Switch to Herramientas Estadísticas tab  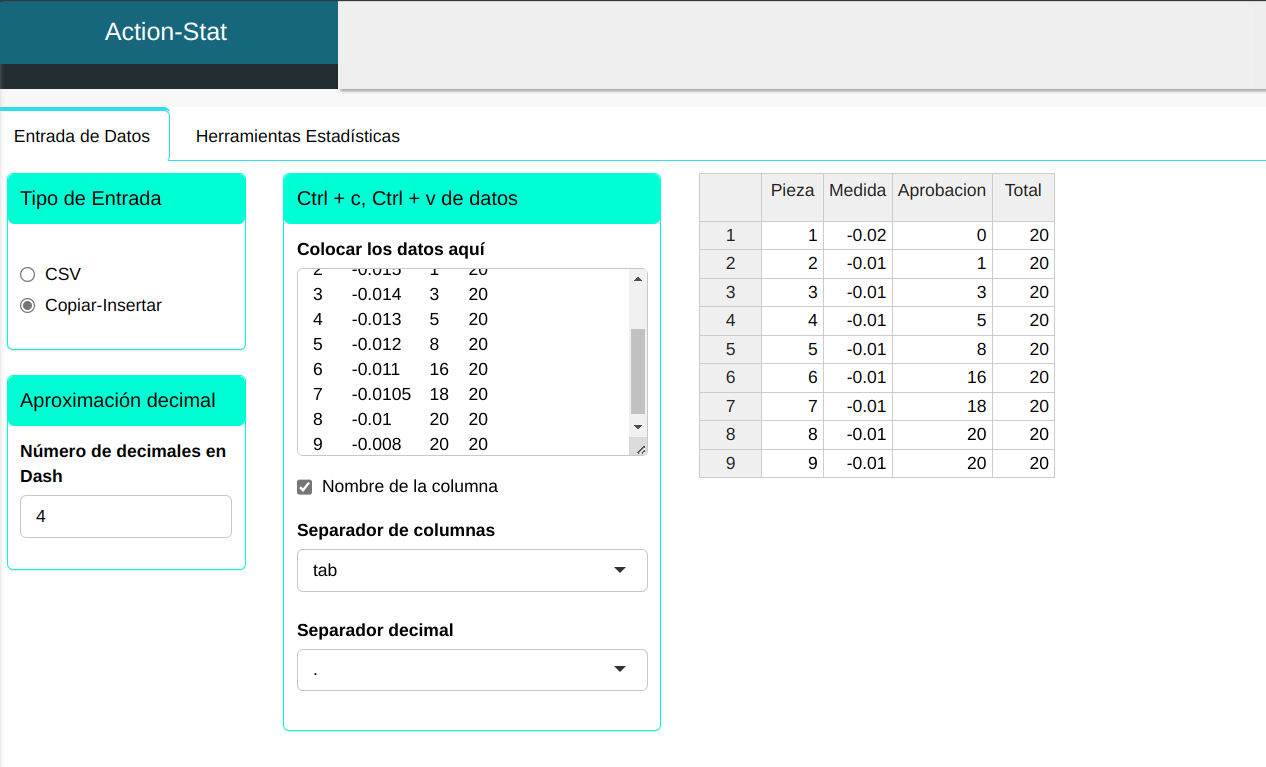tap(297, 136)
